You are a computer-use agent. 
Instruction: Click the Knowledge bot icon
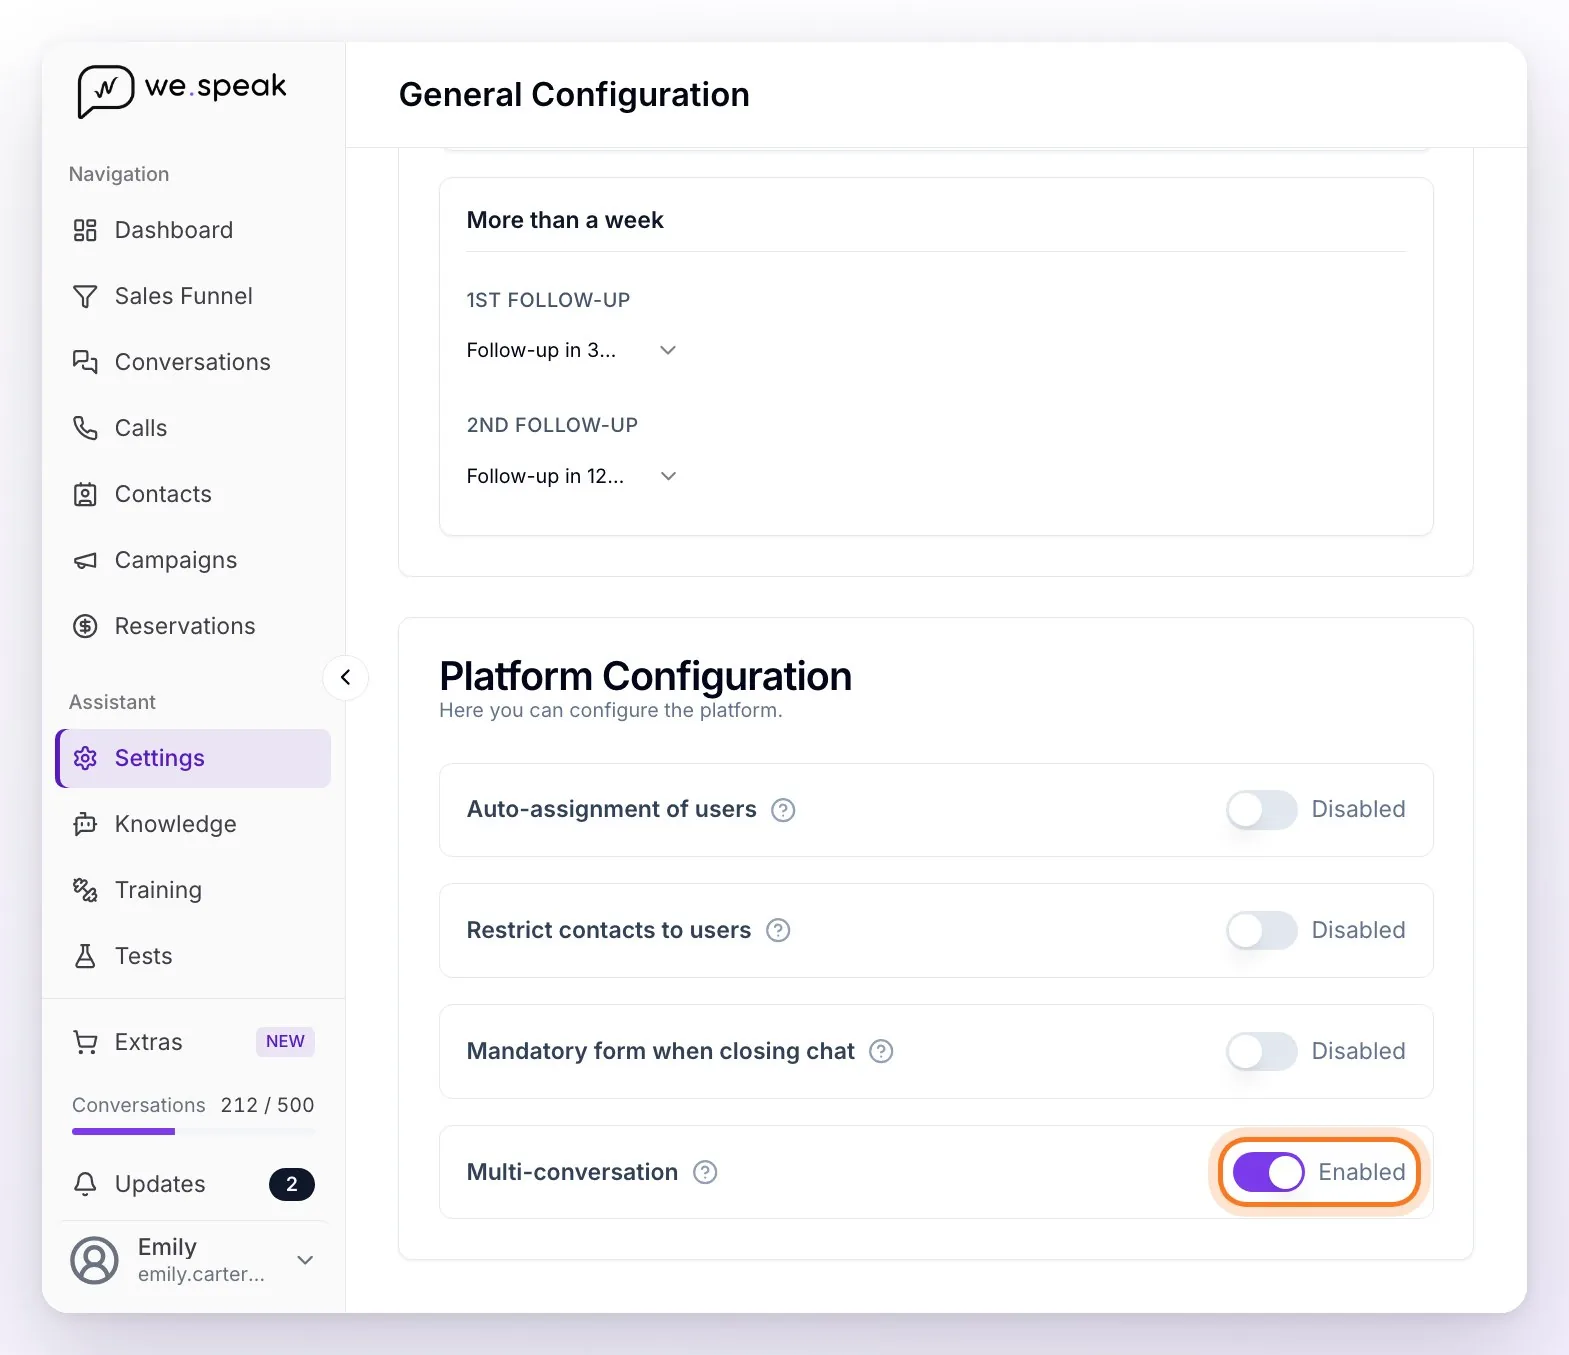[85, 824]
